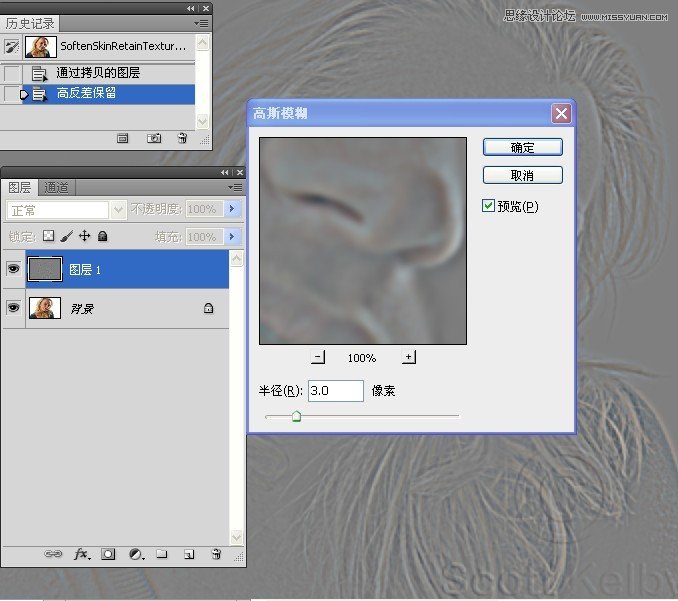
Task: Click 确定 OK button
Action: pyautogui.click(x=522, y=147)
